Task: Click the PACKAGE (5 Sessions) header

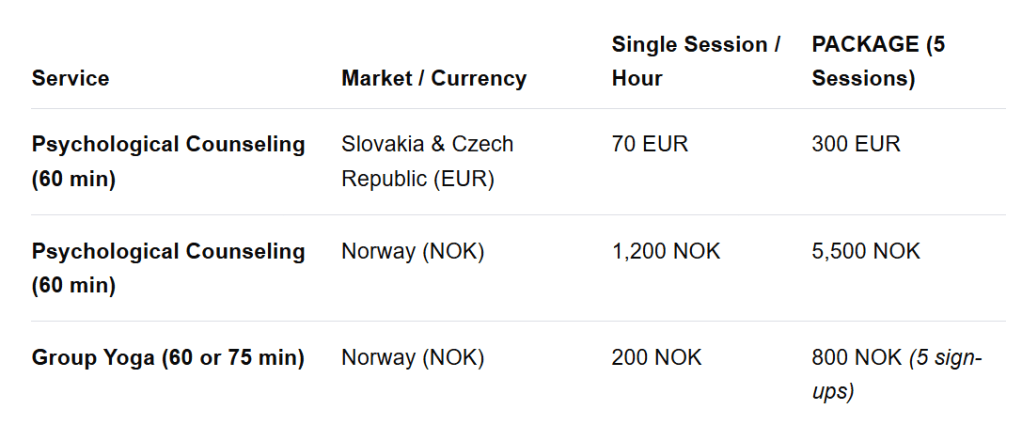Action: pos(878,61)
